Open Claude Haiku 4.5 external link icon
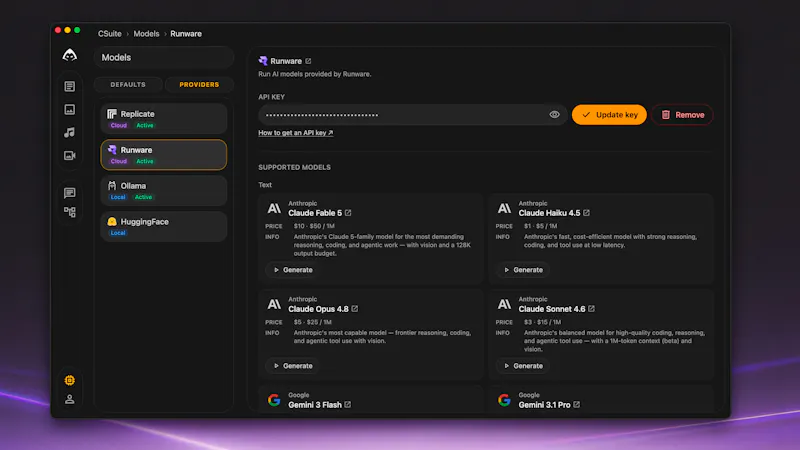 point(586,213)
